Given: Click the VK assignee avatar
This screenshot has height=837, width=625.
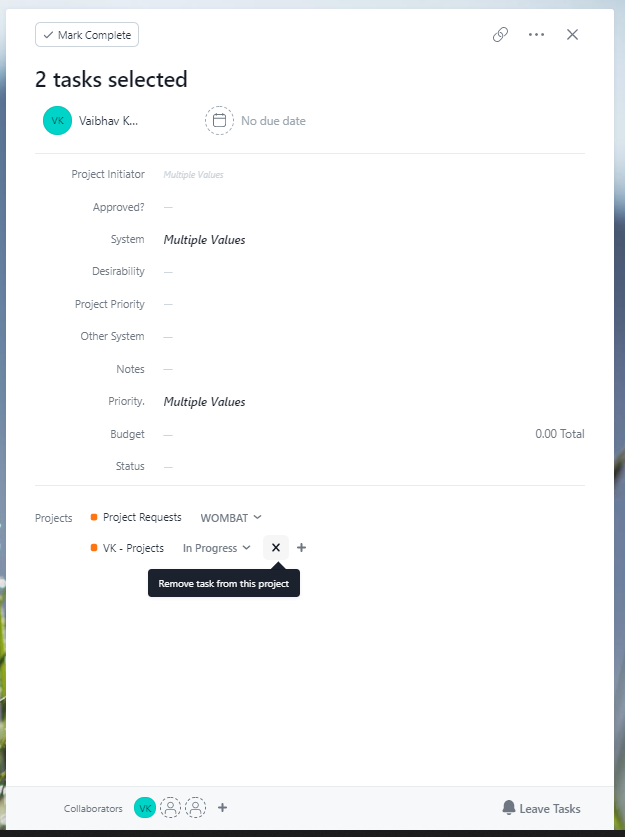Looking at the screenshot, I should 58,121.
